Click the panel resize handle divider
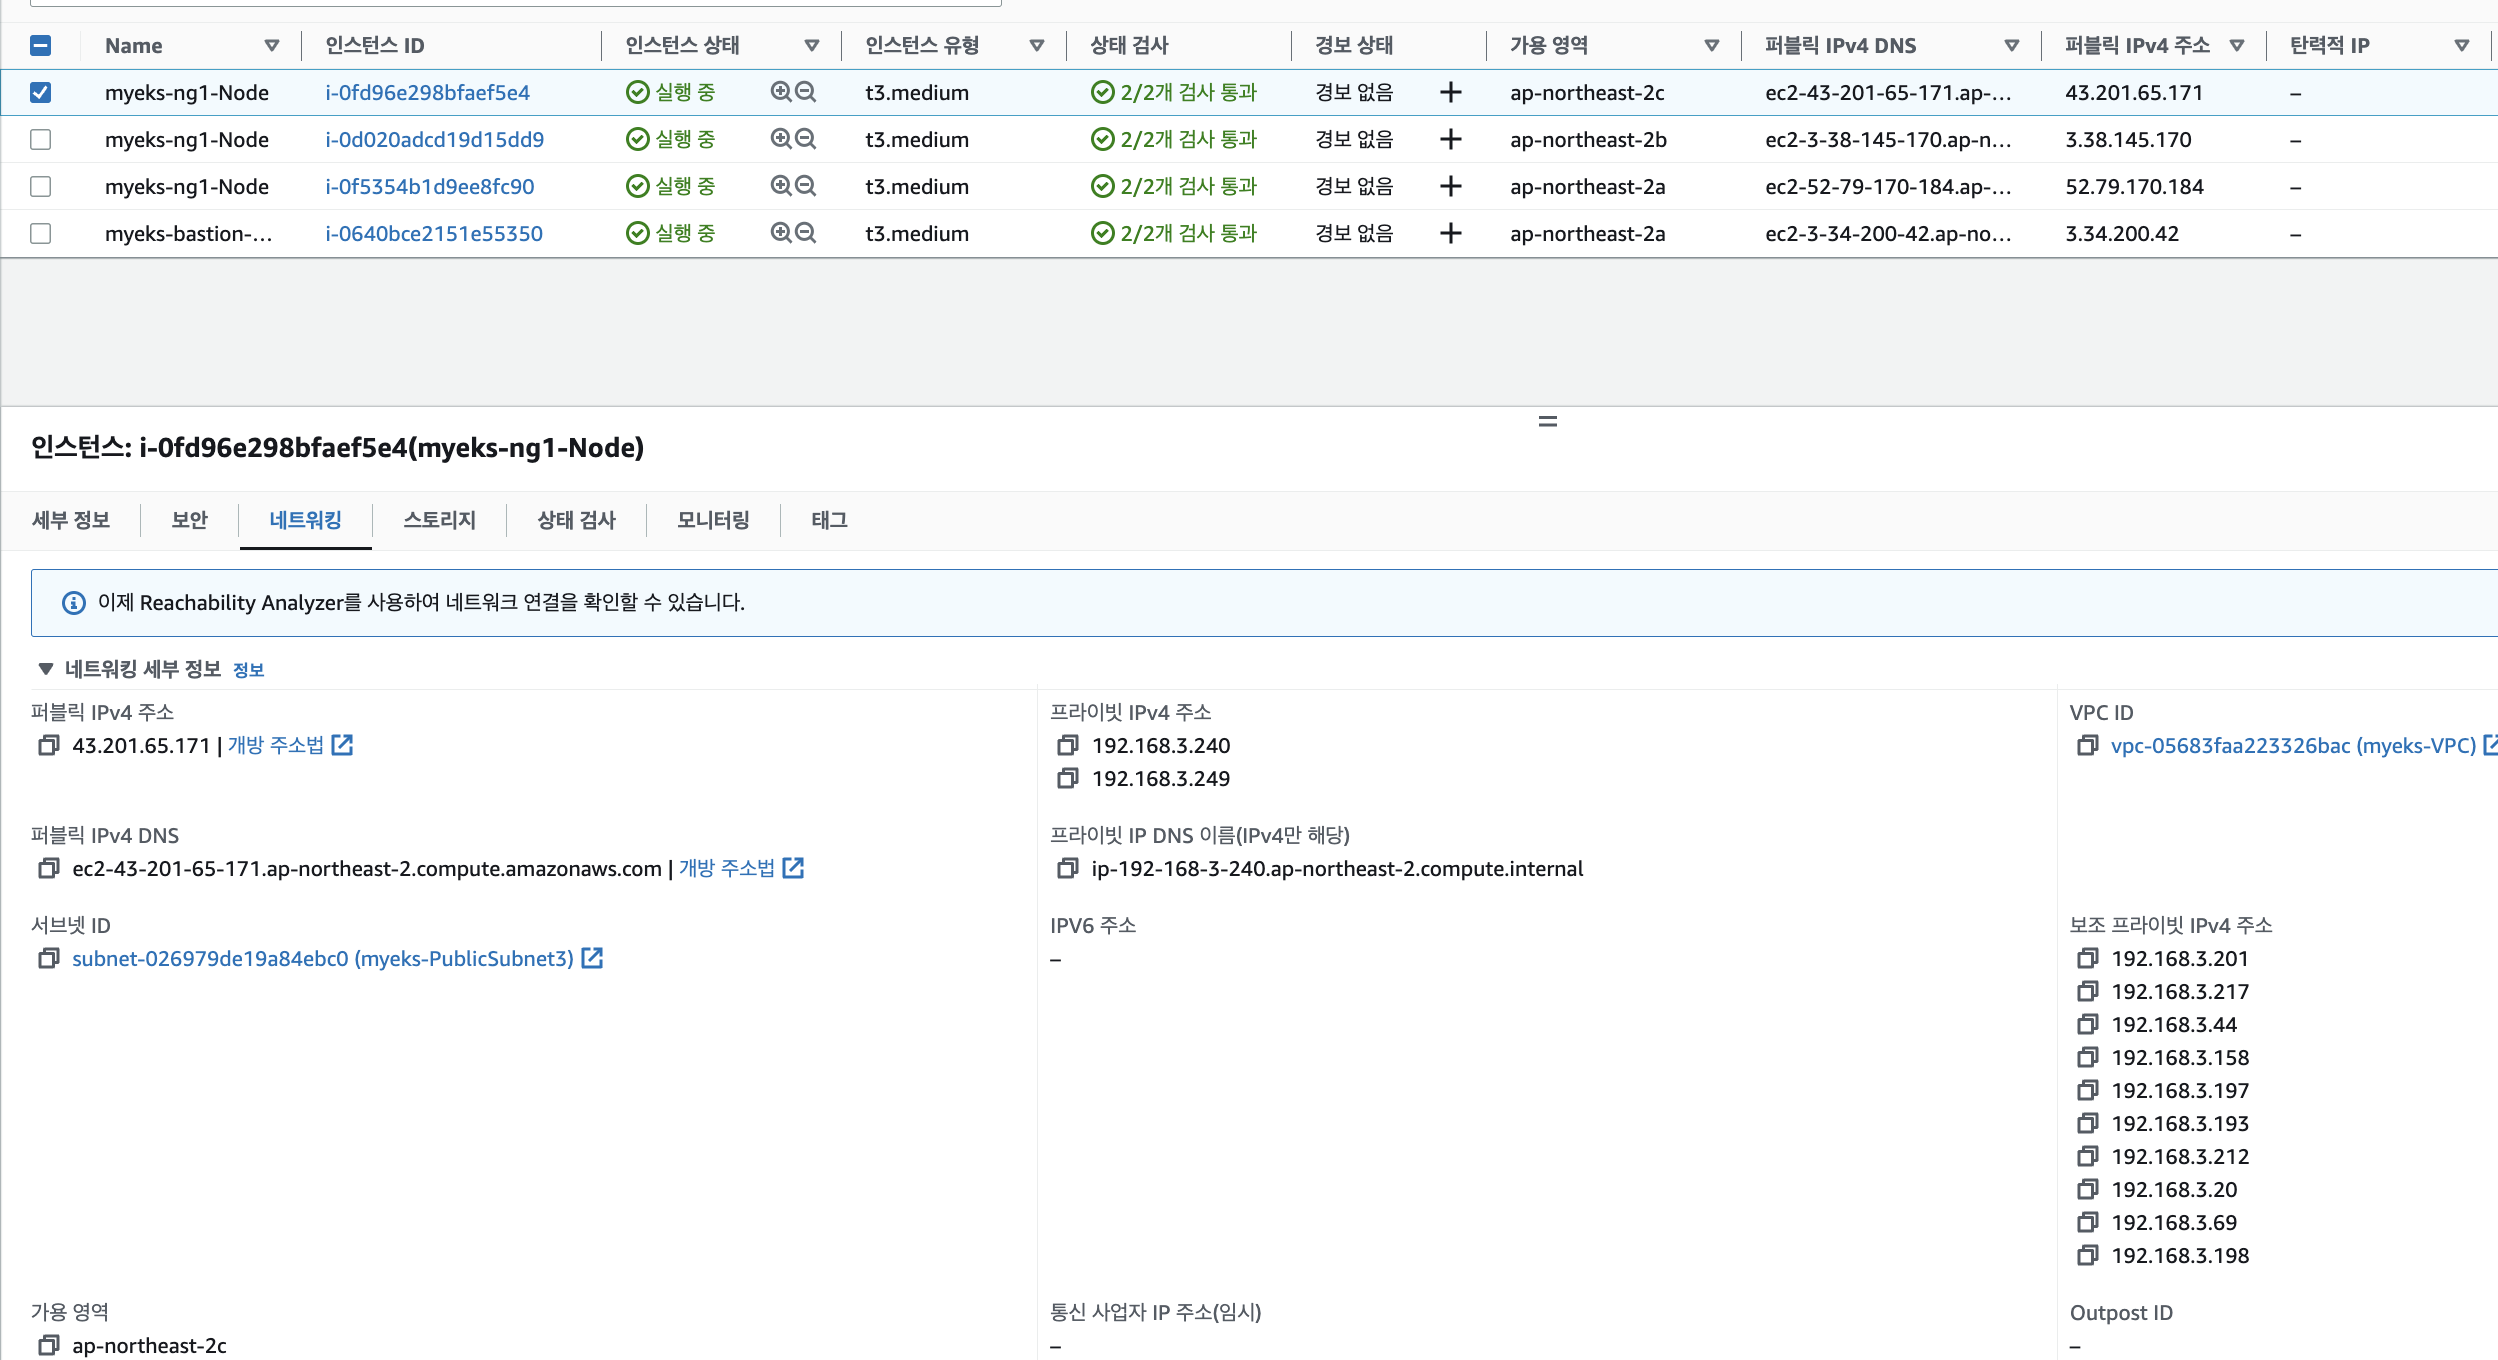The height and width of the screenshot is (1360, 2498). 1547,422
